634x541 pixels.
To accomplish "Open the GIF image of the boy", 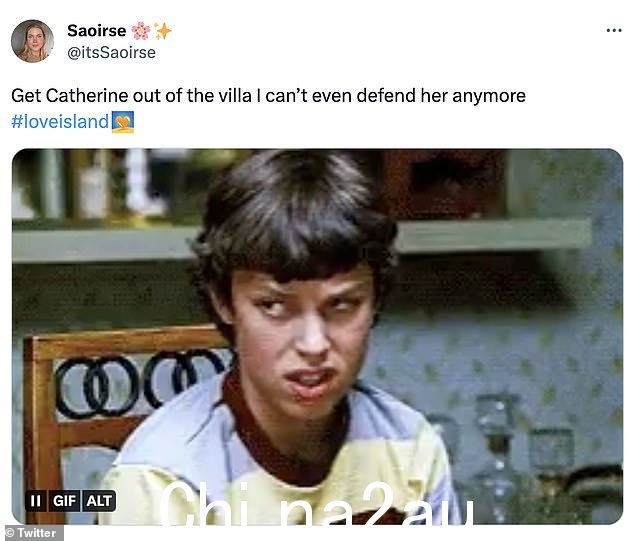I will (x=317, y=336).
